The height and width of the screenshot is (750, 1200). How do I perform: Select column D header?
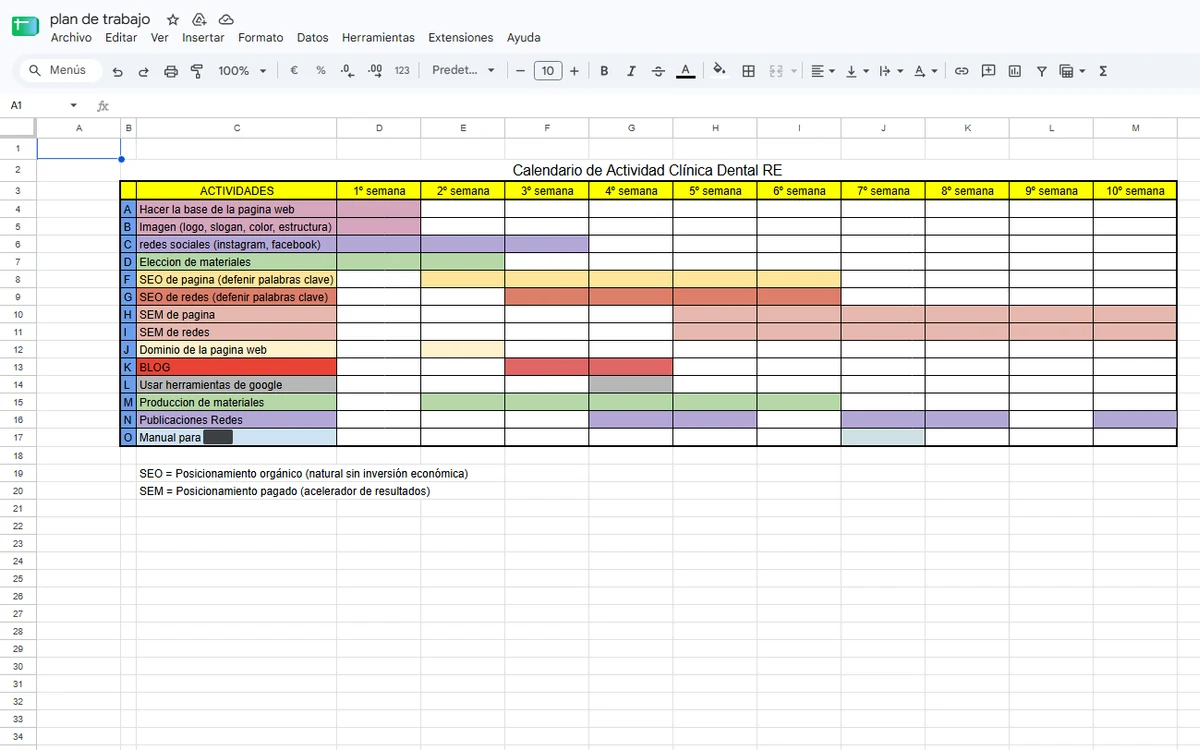click(378, 128)
